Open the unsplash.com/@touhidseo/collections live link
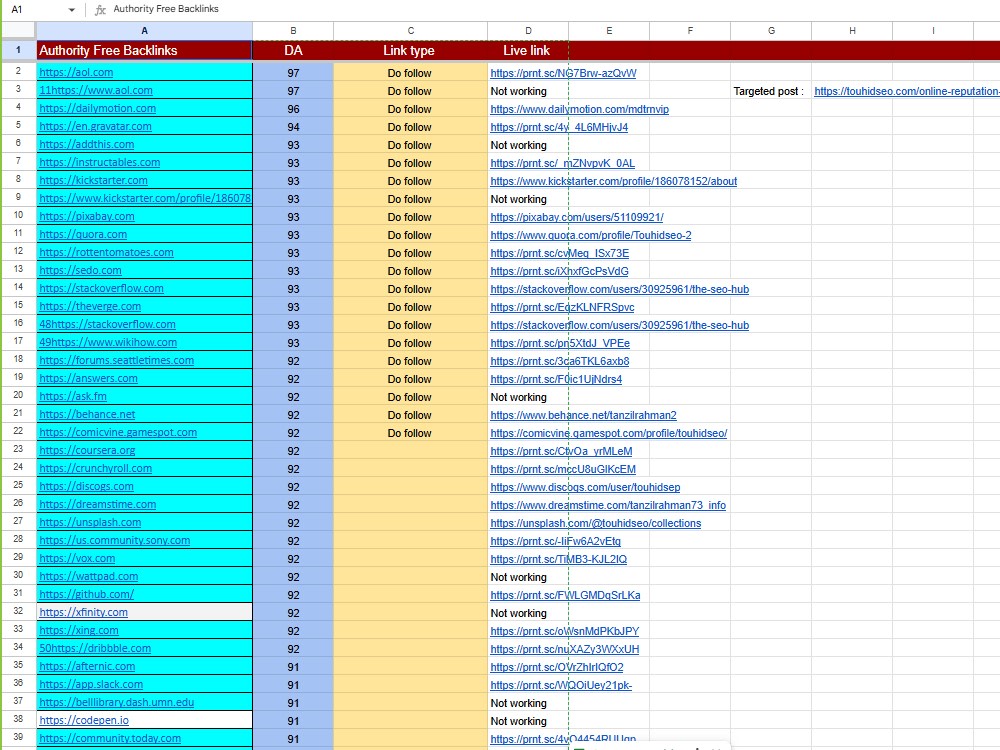The image size is (1000, 750). click(596, 523)
